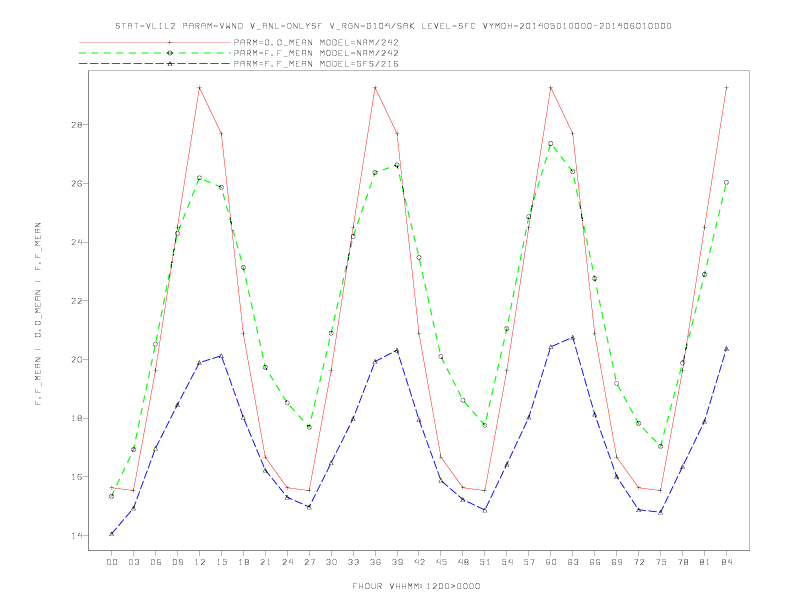This screenshot has width=792, height=612.
Task: Click the x-axis tick label 00
Action: point(112,562)
